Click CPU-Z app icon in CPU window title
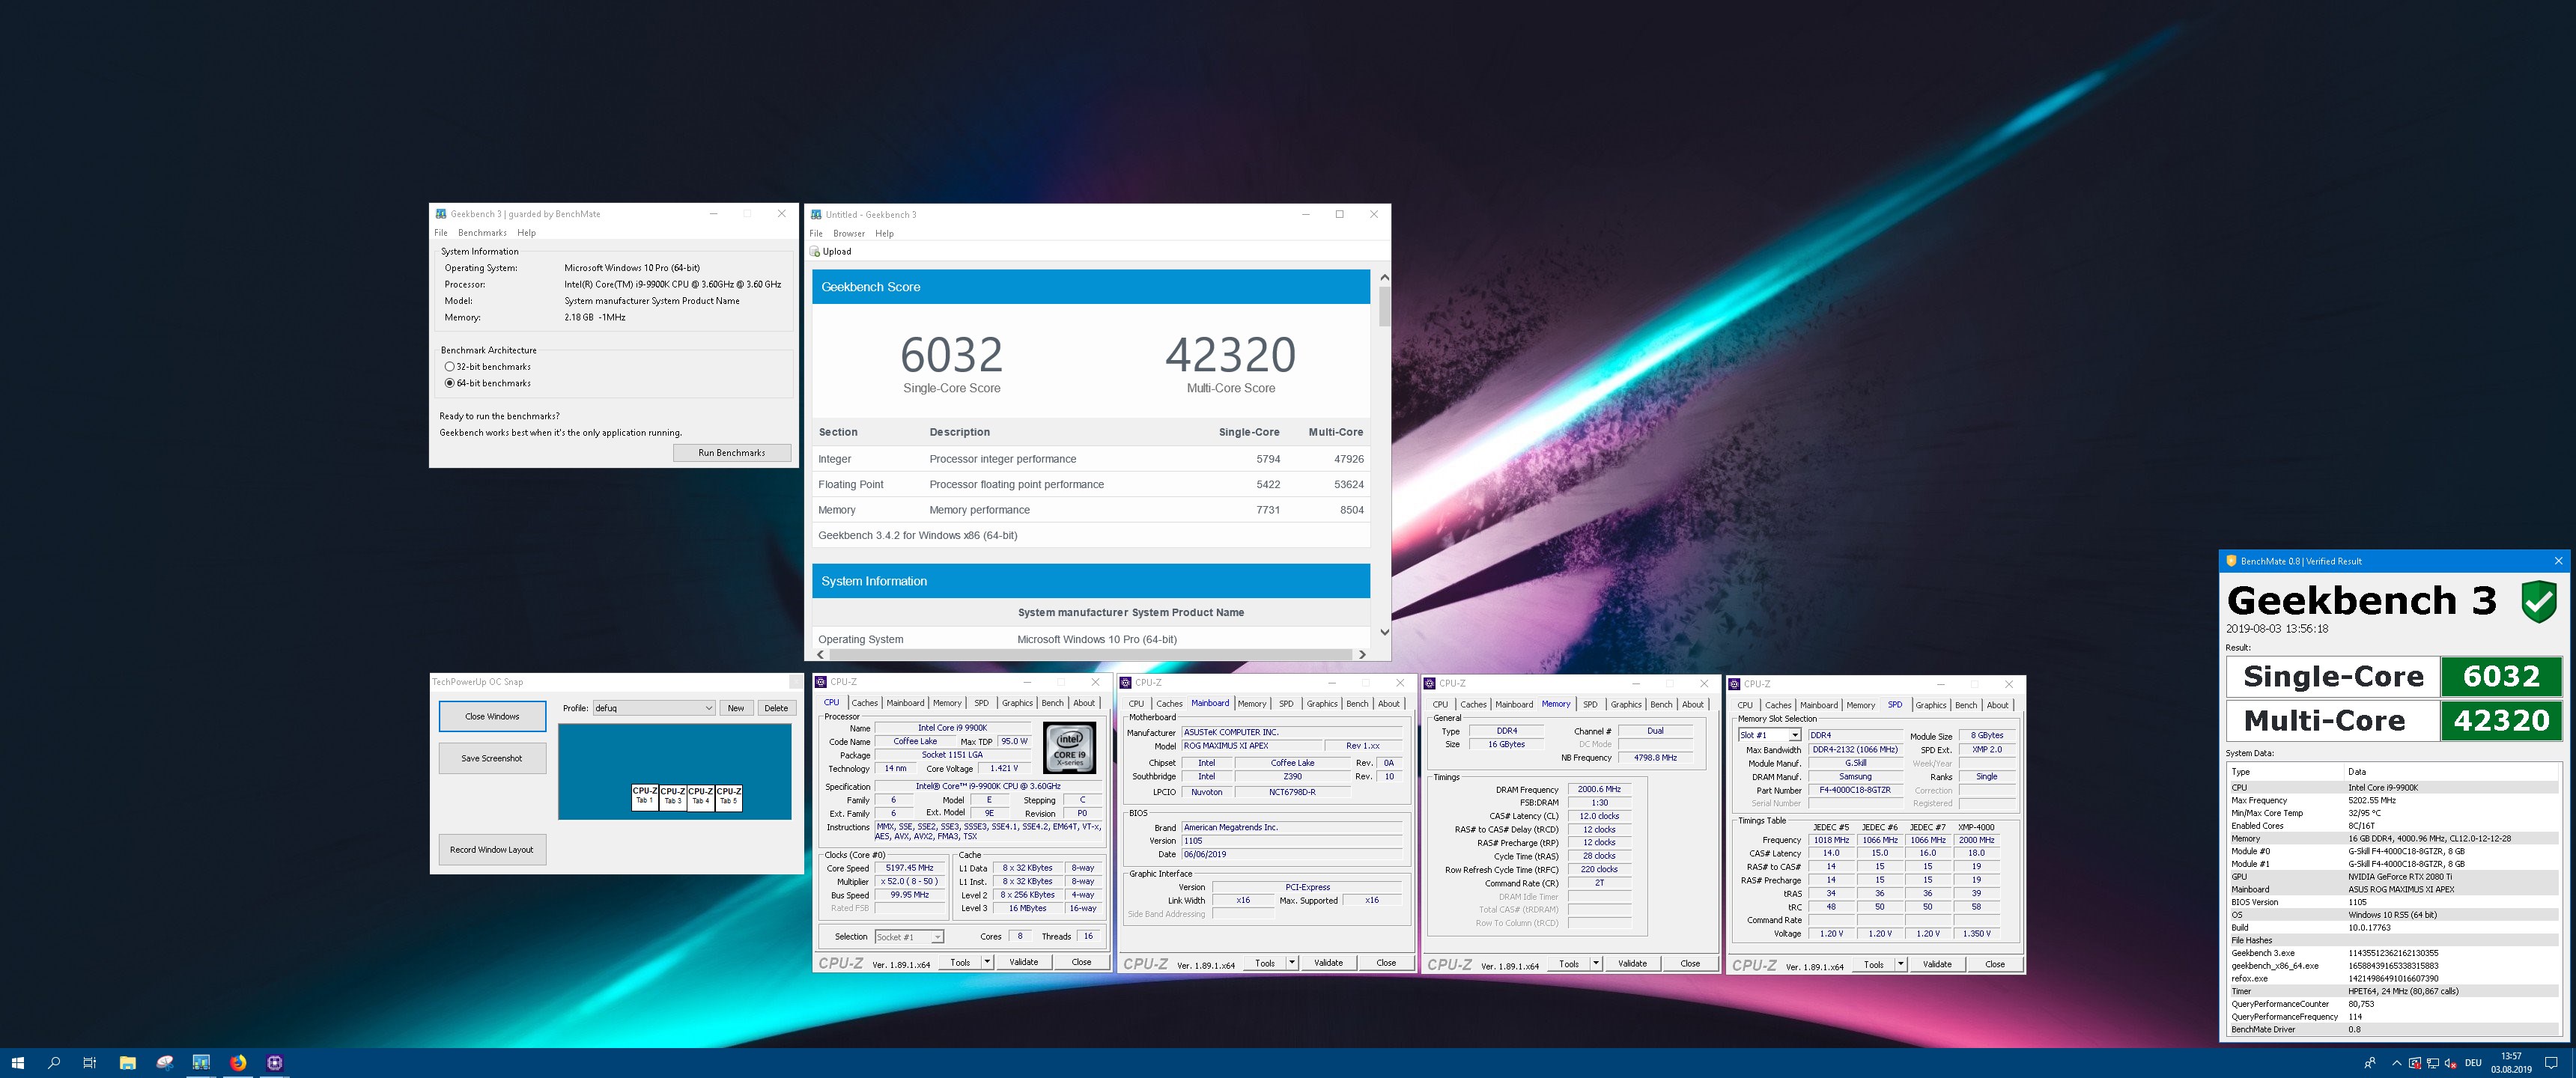This screenshot has width=2576, height=1078. click(x=820, y=682)
